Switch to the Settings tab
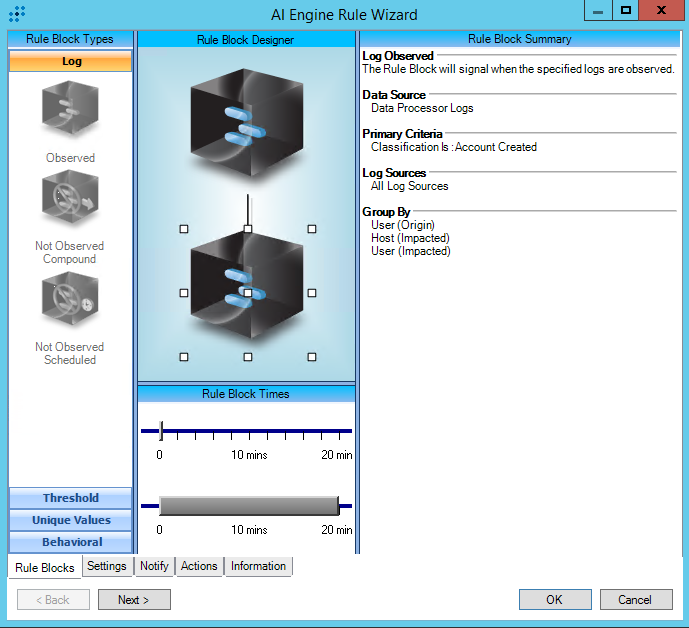This screenshot has height=628, width=689. pos(107,566)
